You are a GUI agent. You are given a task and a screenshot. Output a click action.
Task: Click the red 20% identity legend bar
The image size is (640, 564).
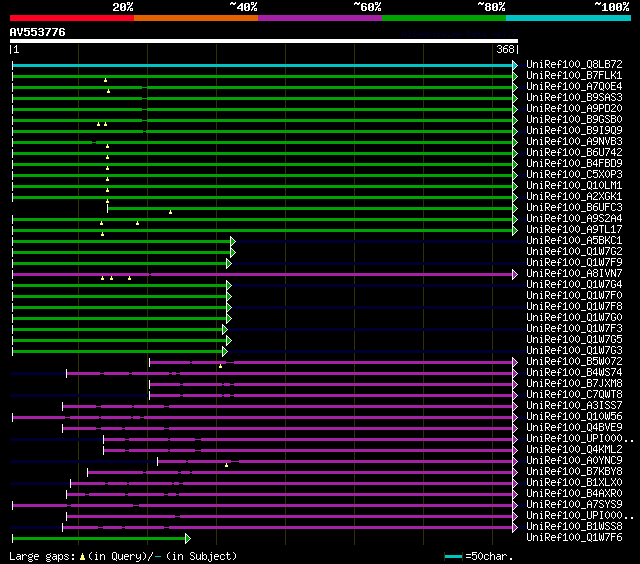72,18
